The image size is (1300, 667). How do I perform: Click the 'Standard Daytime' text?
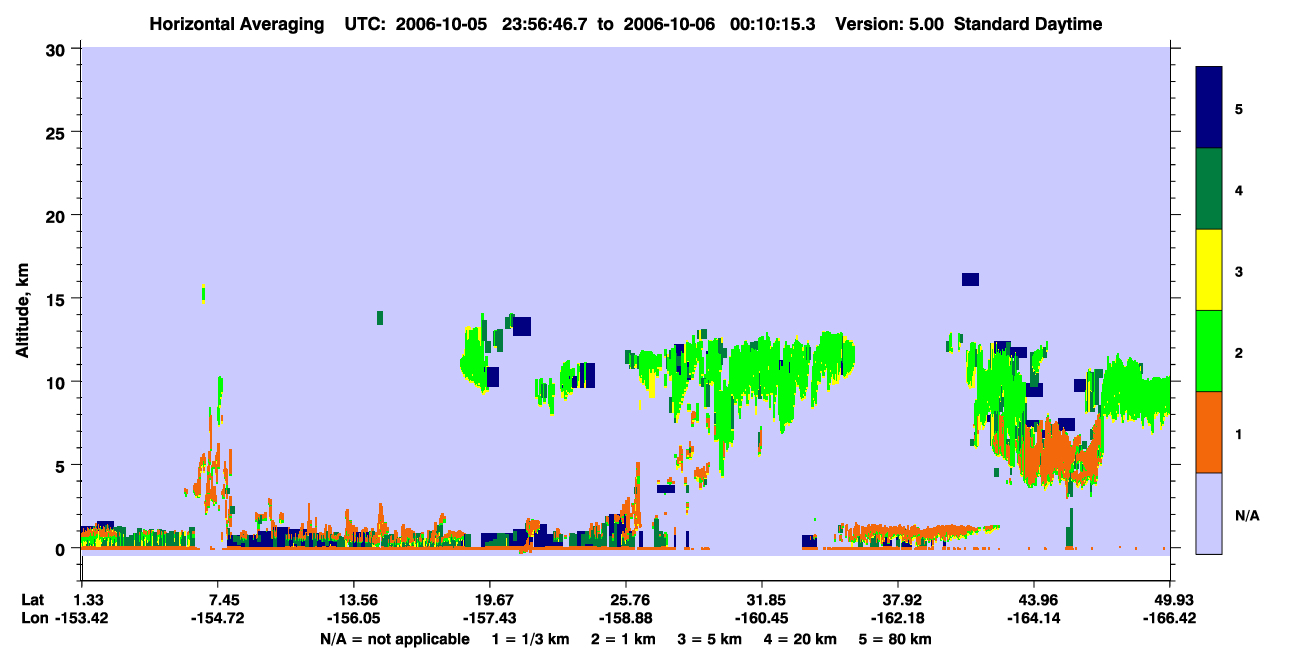[1028, 24]
